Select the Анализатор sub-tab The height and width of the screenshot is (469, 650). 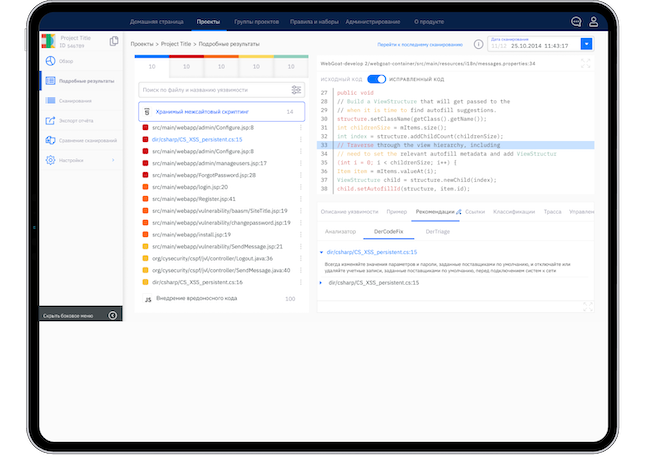coord(340,231)
